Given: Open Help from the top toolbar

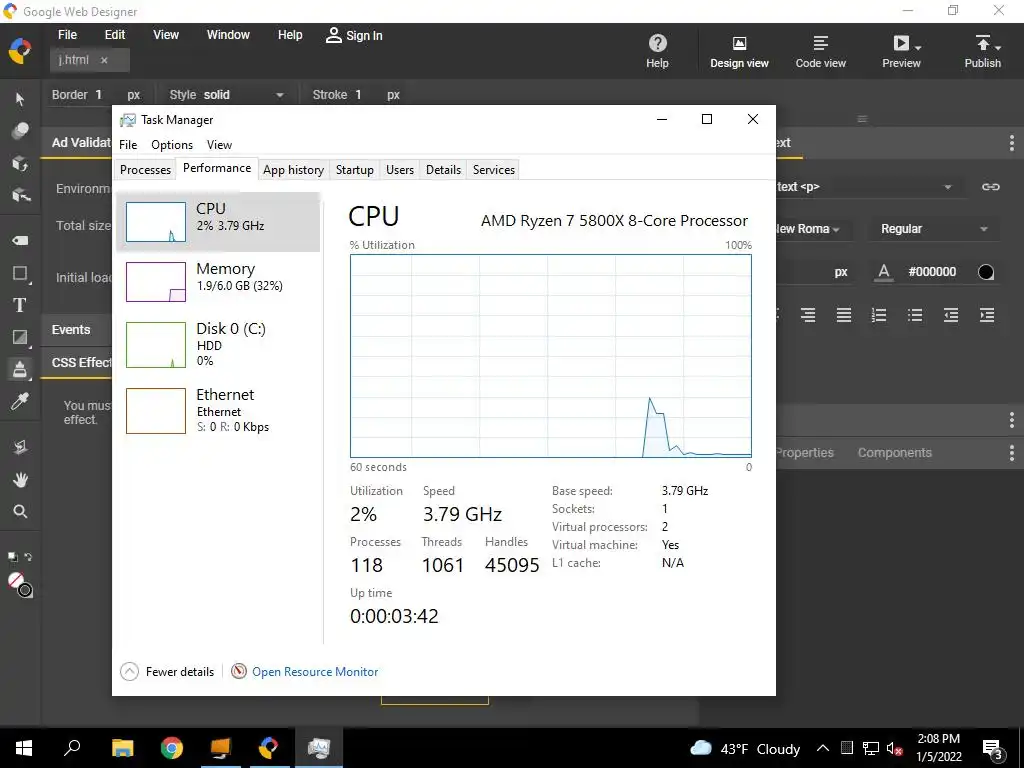Looking at the screenshot, I should pyautogui.click(x=658, y=51).
